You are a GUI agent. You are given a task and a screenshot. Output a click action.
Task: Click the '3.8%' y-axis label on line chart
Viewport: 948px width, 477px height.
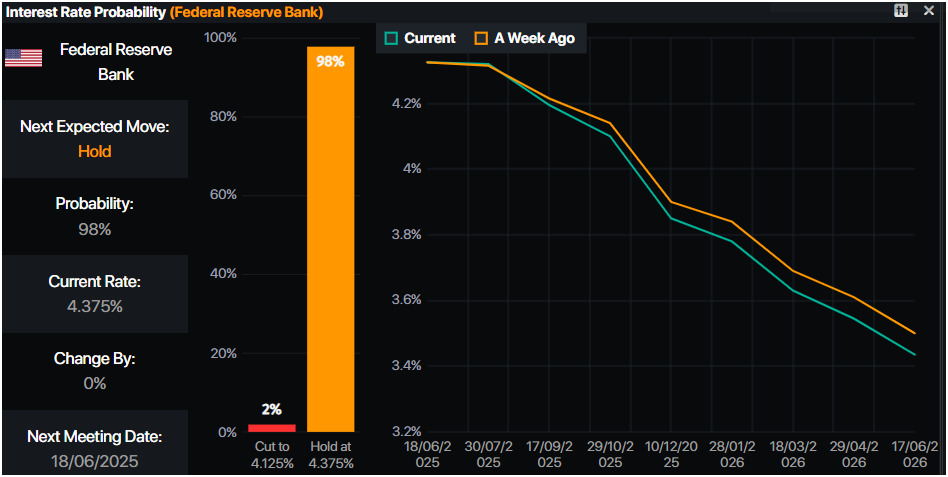pos(406,235)
